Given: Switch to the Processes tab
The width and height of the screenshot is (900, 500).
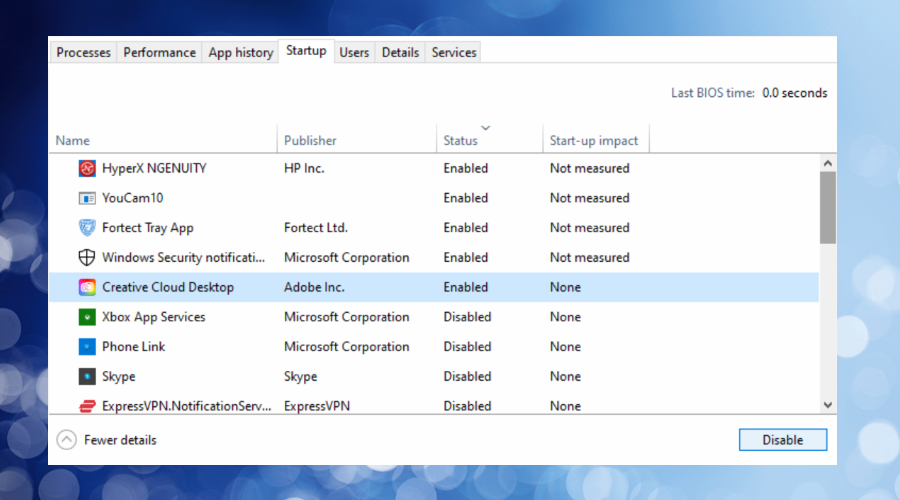Looking at the screenshot, I should point(83,52).
